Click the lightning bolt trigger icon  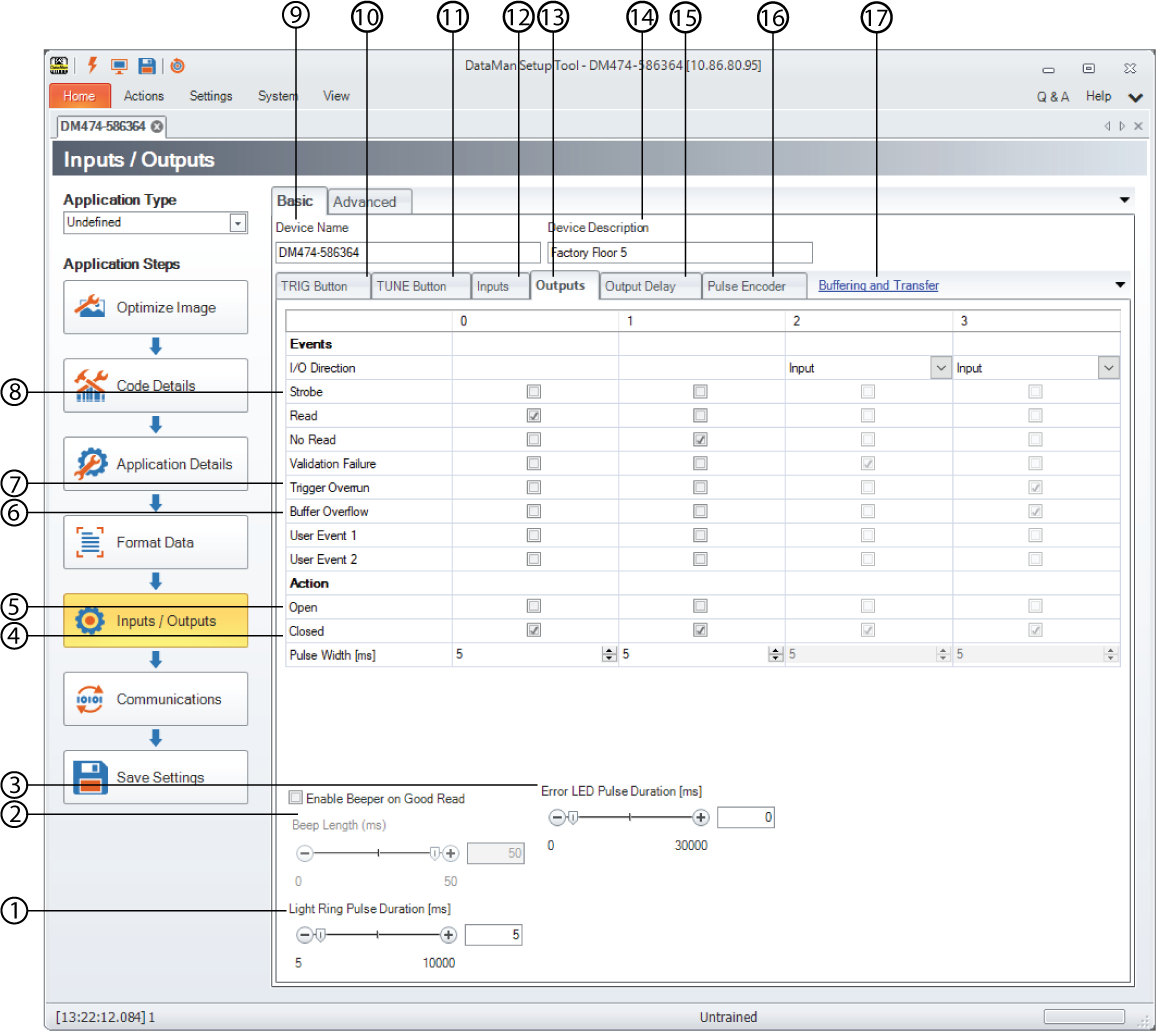(92, 67)
